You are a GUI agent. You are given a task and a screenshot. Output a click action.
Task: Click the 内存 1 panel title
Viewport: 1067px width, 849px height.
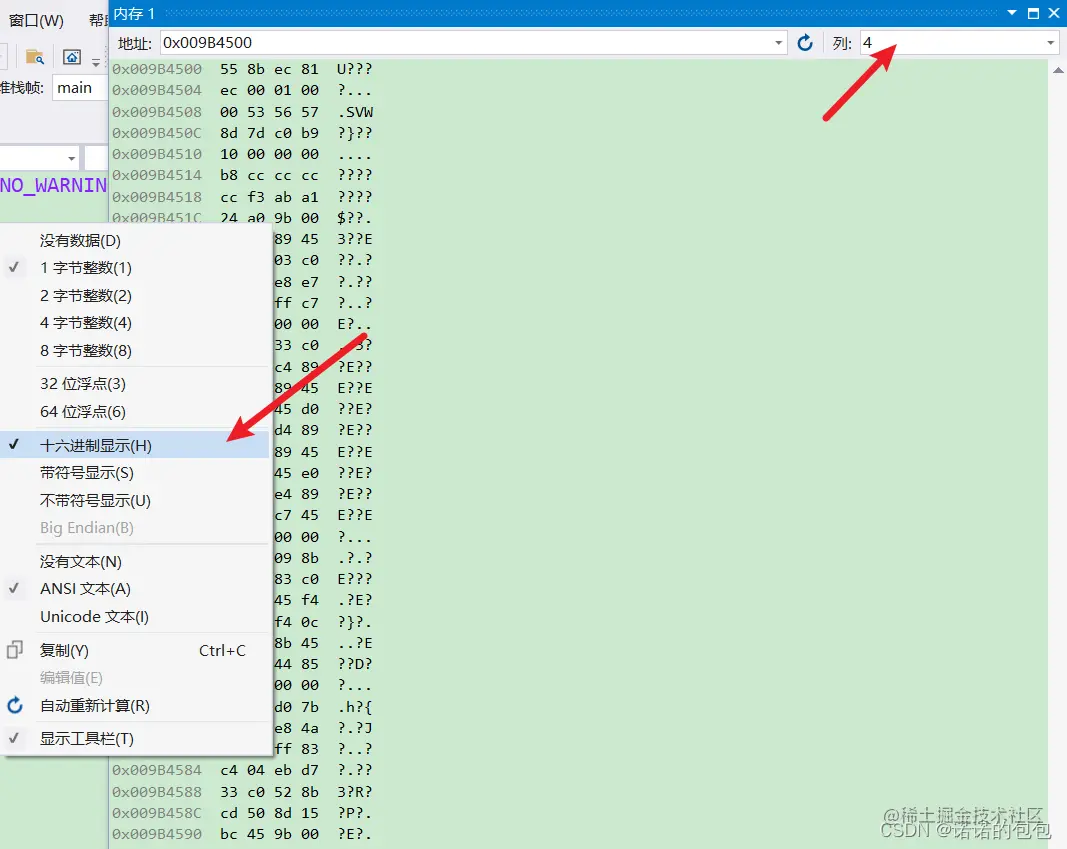pyautogui.click(x=134, y=14)
